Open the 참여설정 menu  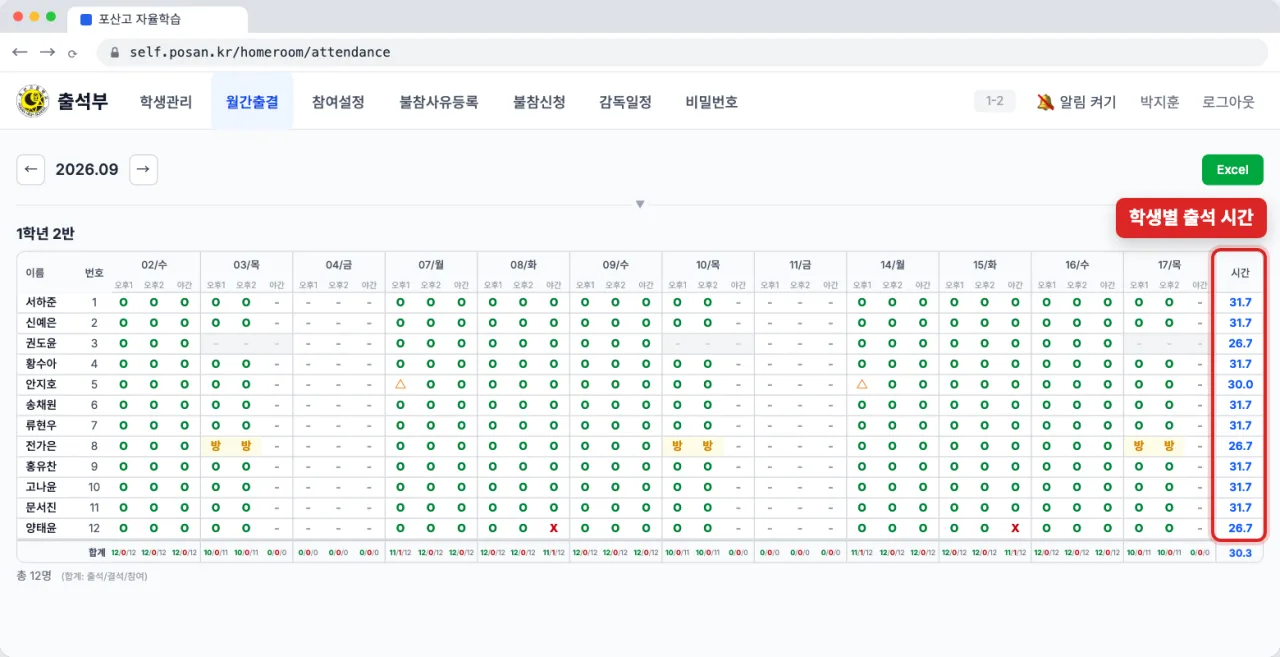click(x=338, y=101)
